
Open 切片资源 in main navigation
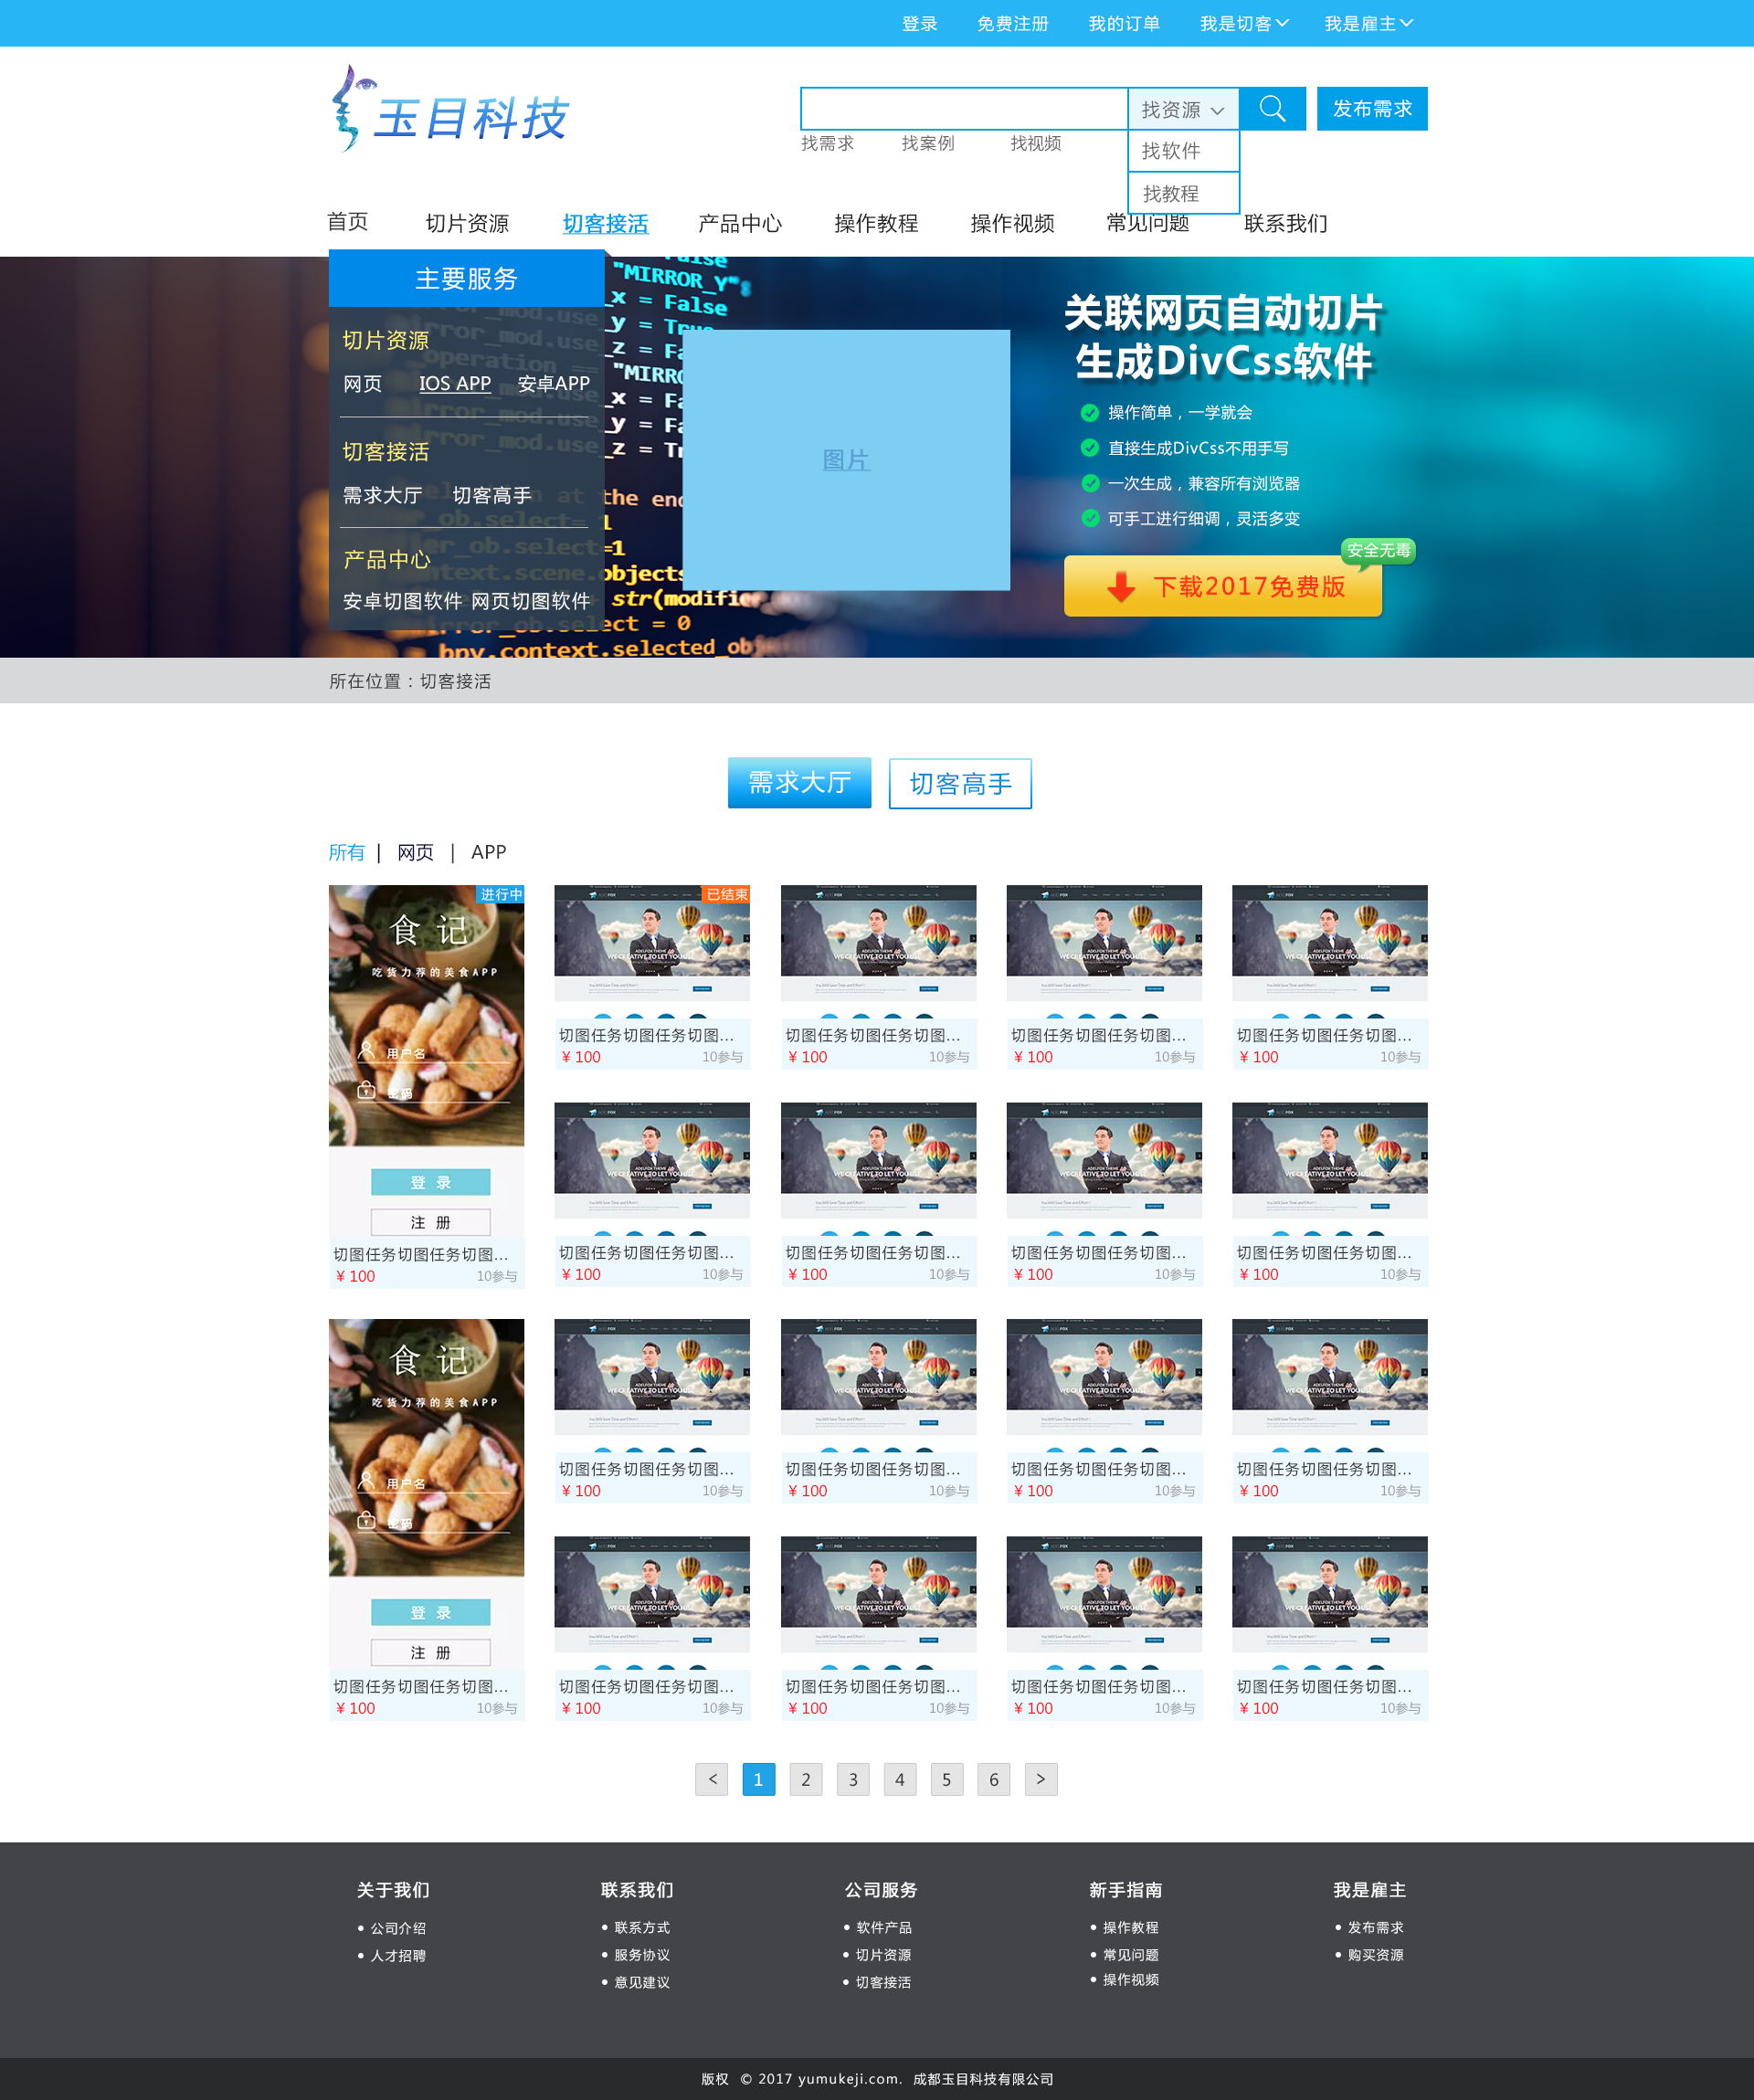coord(467,223)
